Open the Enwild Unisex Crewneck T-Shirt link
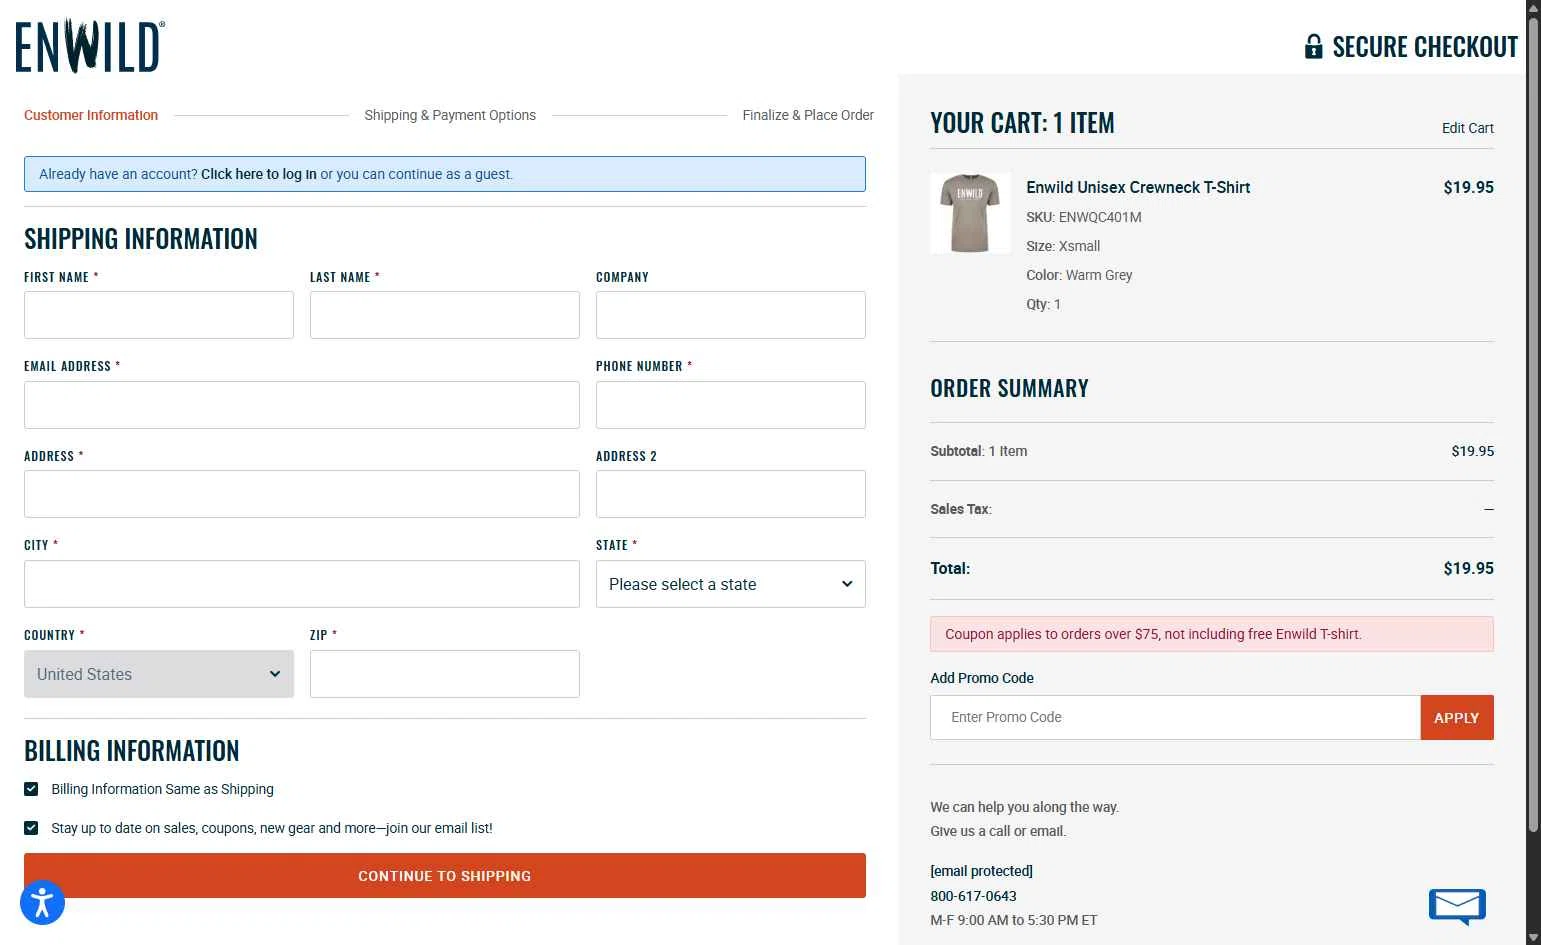Image resolution: width=1541 pixels, height=945 pixels. click(x=1138, y=187)
